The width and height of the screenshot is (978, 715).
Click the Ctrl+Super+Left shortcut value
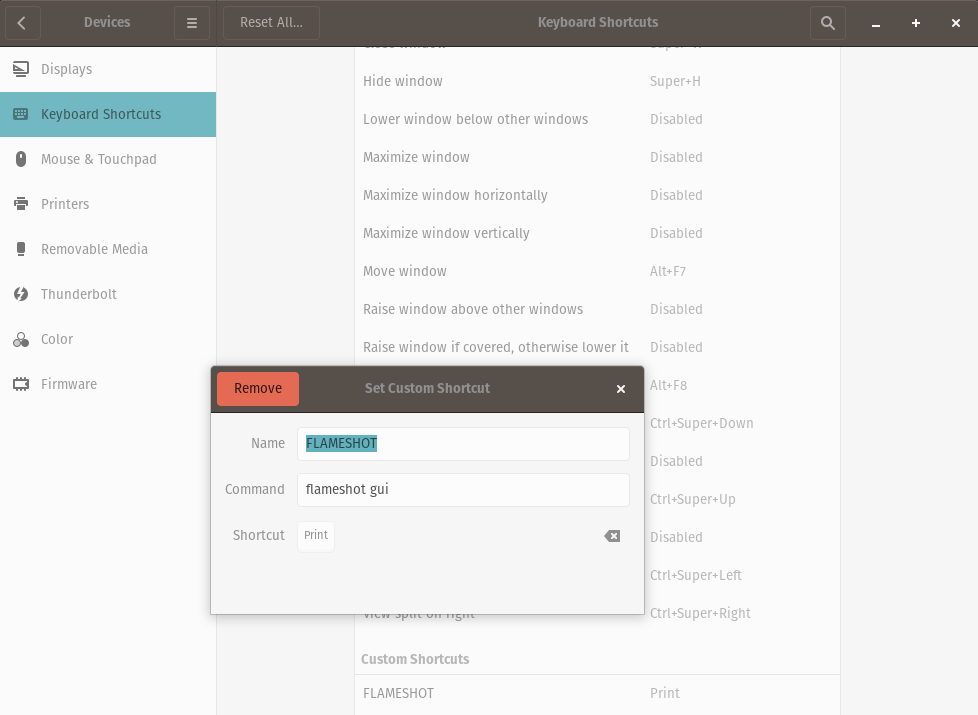tap(695, 575)
